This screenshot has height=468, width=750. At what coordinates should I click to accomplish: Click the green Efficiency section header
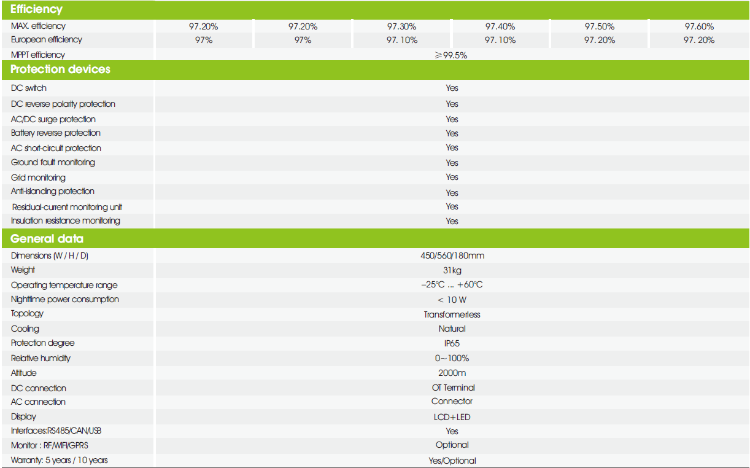click(36, 9)
